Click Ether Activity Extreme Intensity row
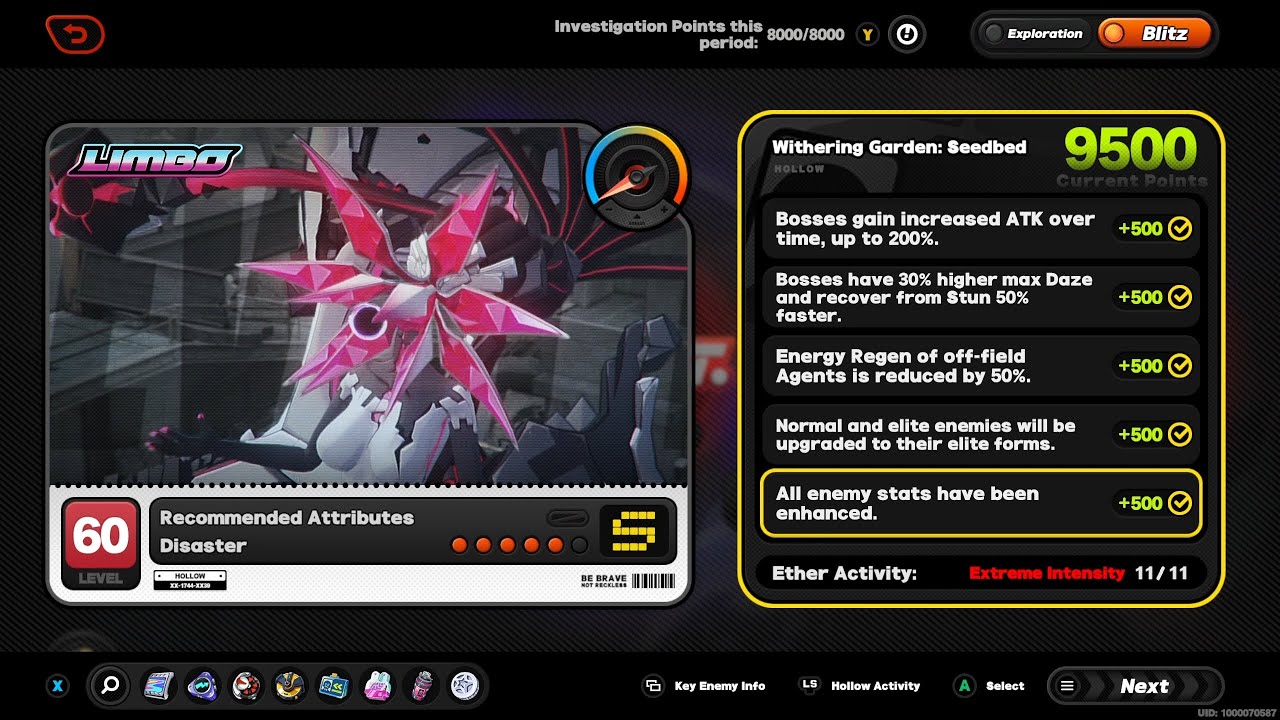 click(x=980, y=574)
